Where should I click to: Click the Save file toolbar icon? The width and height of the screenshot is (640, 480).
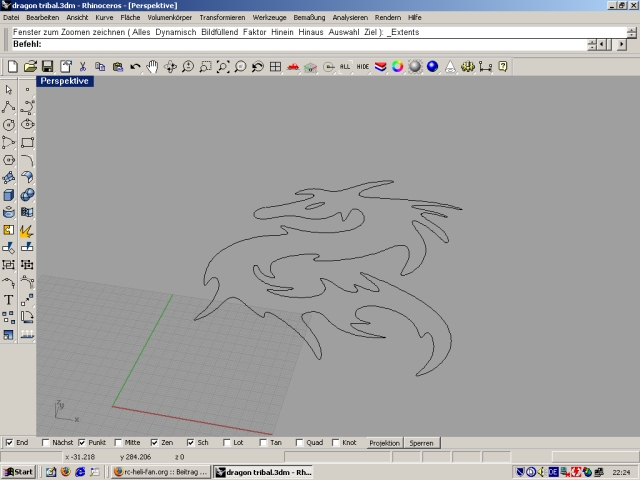tap(48, 67)
